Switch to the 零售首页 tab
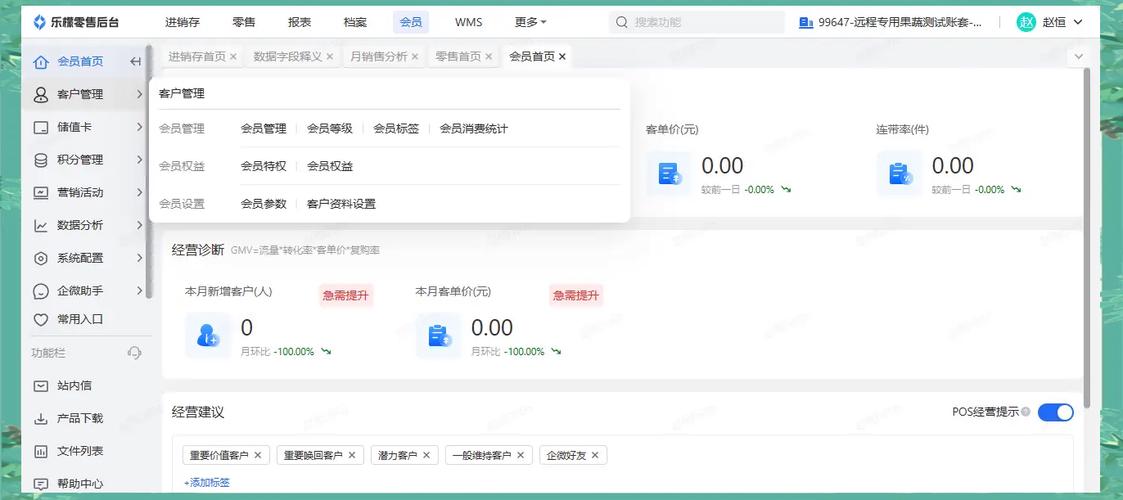Screen dimensions: 1123x500 pyautogui.click(x=458, y=57)
